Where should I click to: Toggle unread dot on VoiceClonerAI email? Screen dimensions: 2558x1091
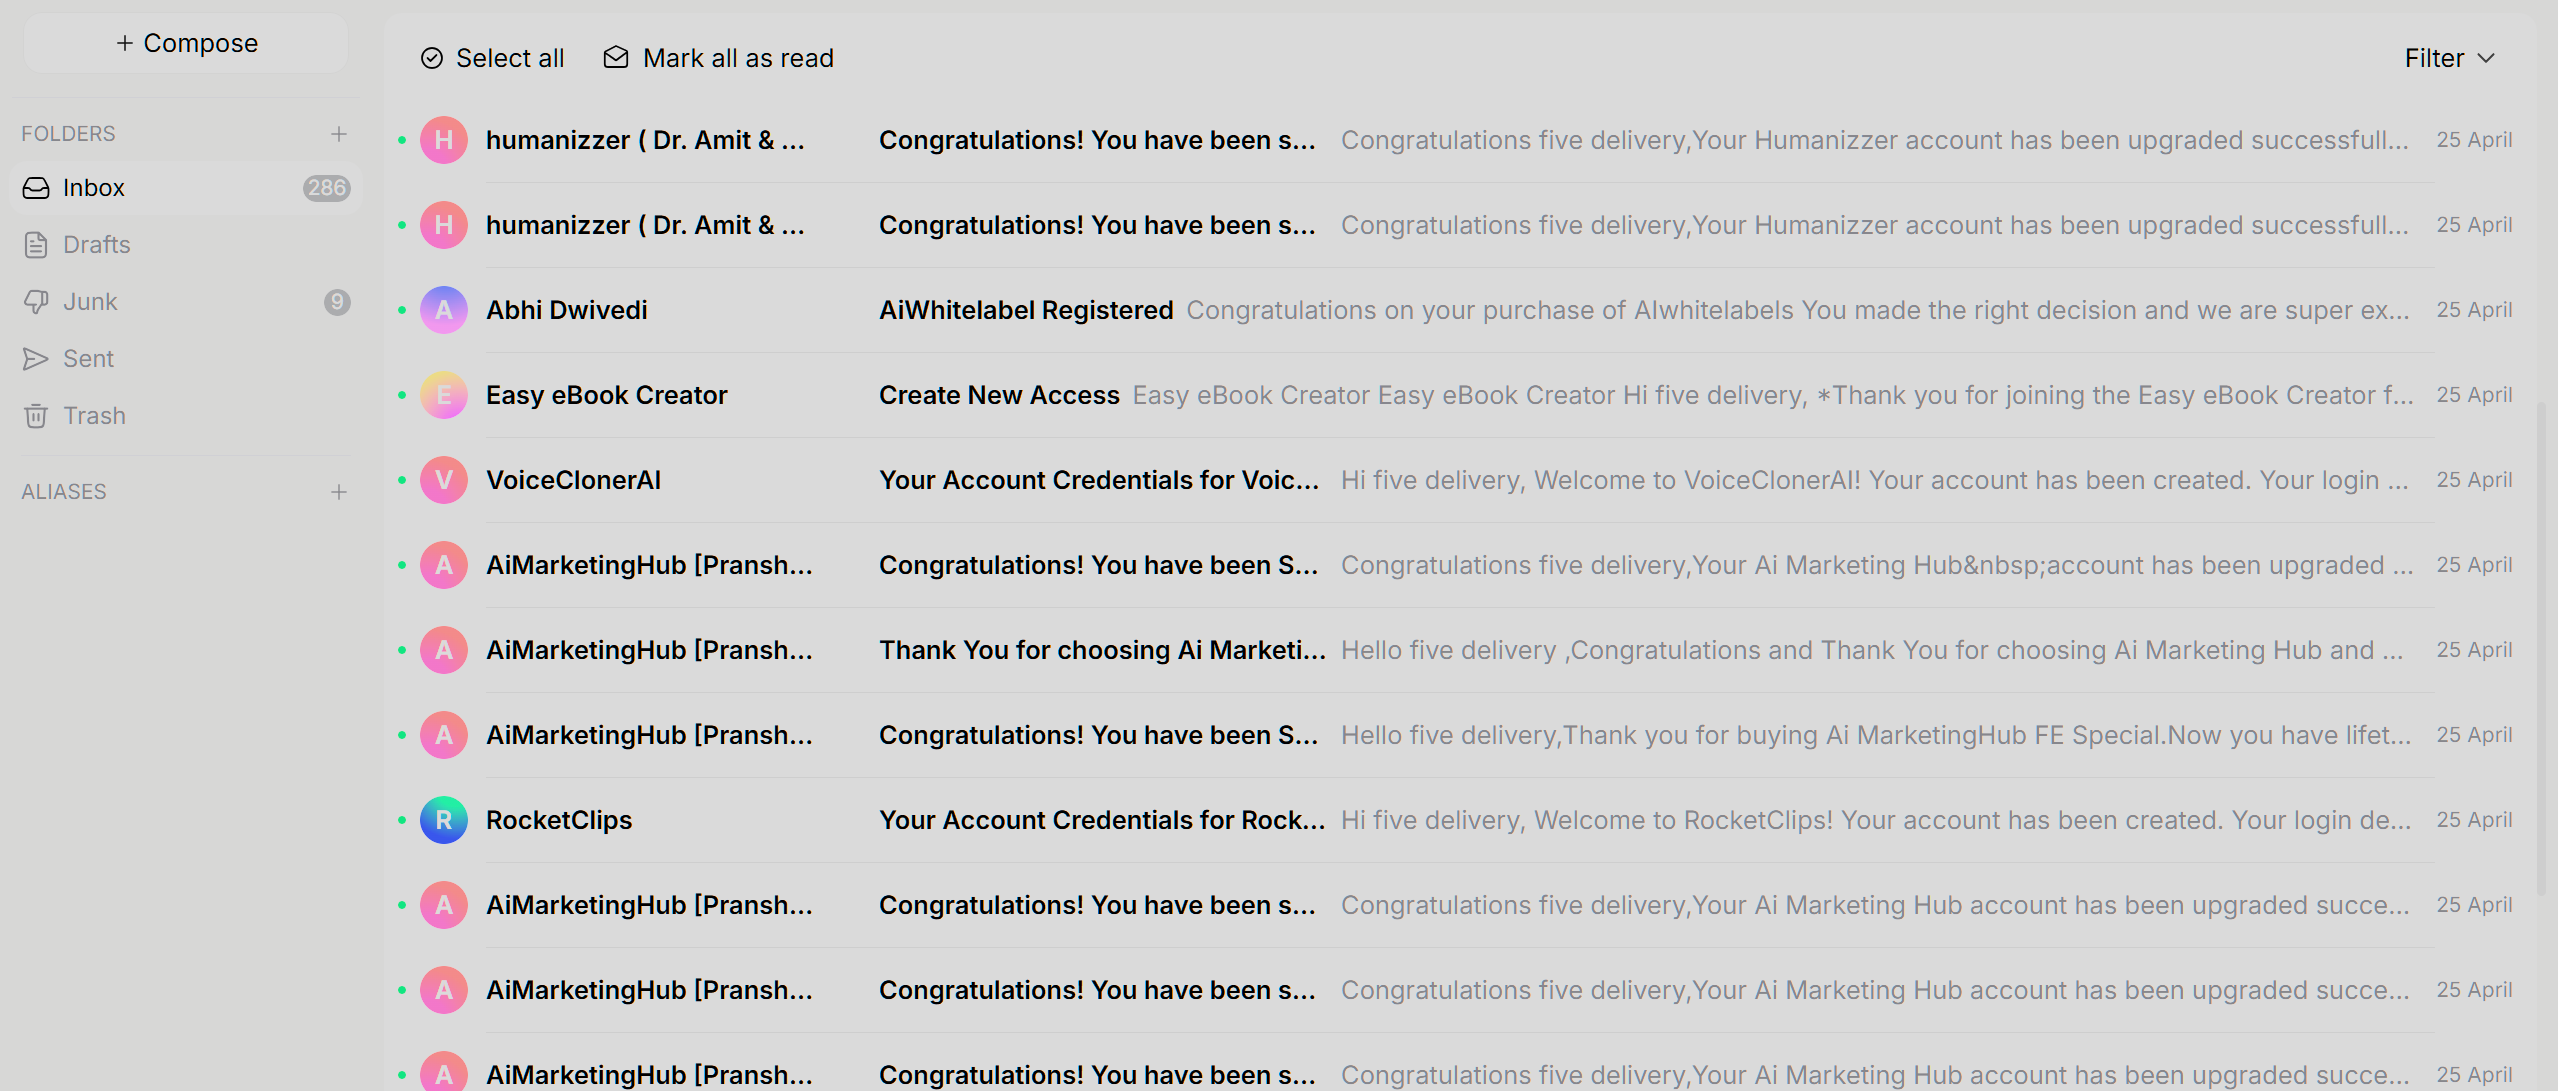pyautogui.click(x=402, y=480)
